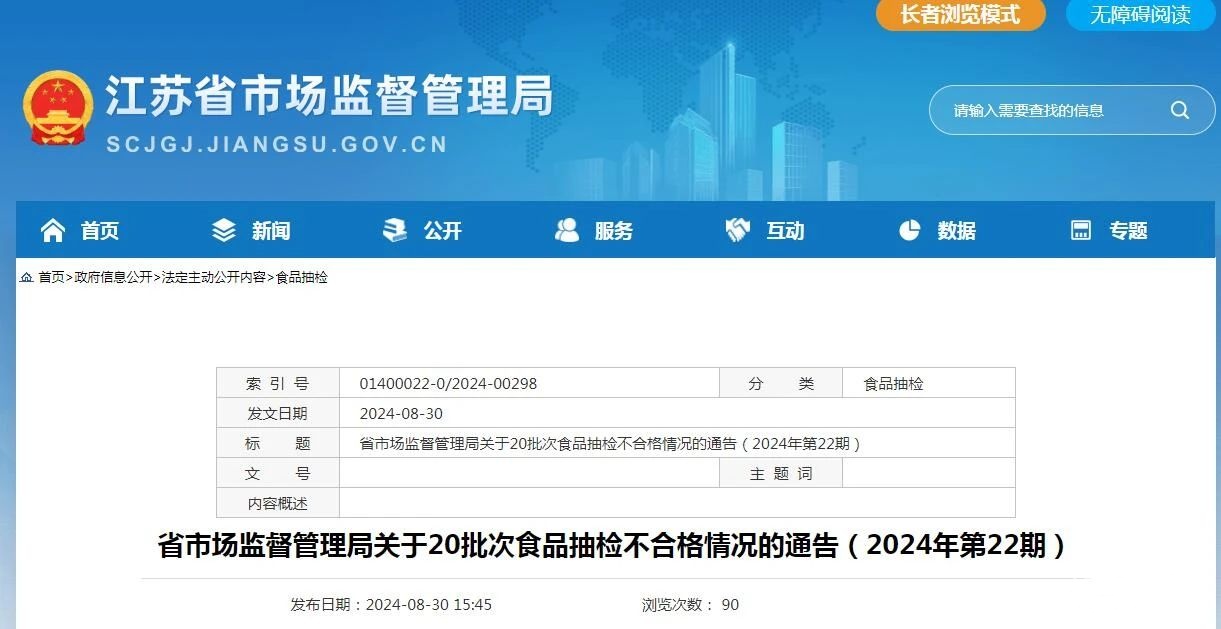This screenshot has width=1221, height=629.
Task: Enable 长者浏览模式 senior browsing mode
Action: pos(961,14)
